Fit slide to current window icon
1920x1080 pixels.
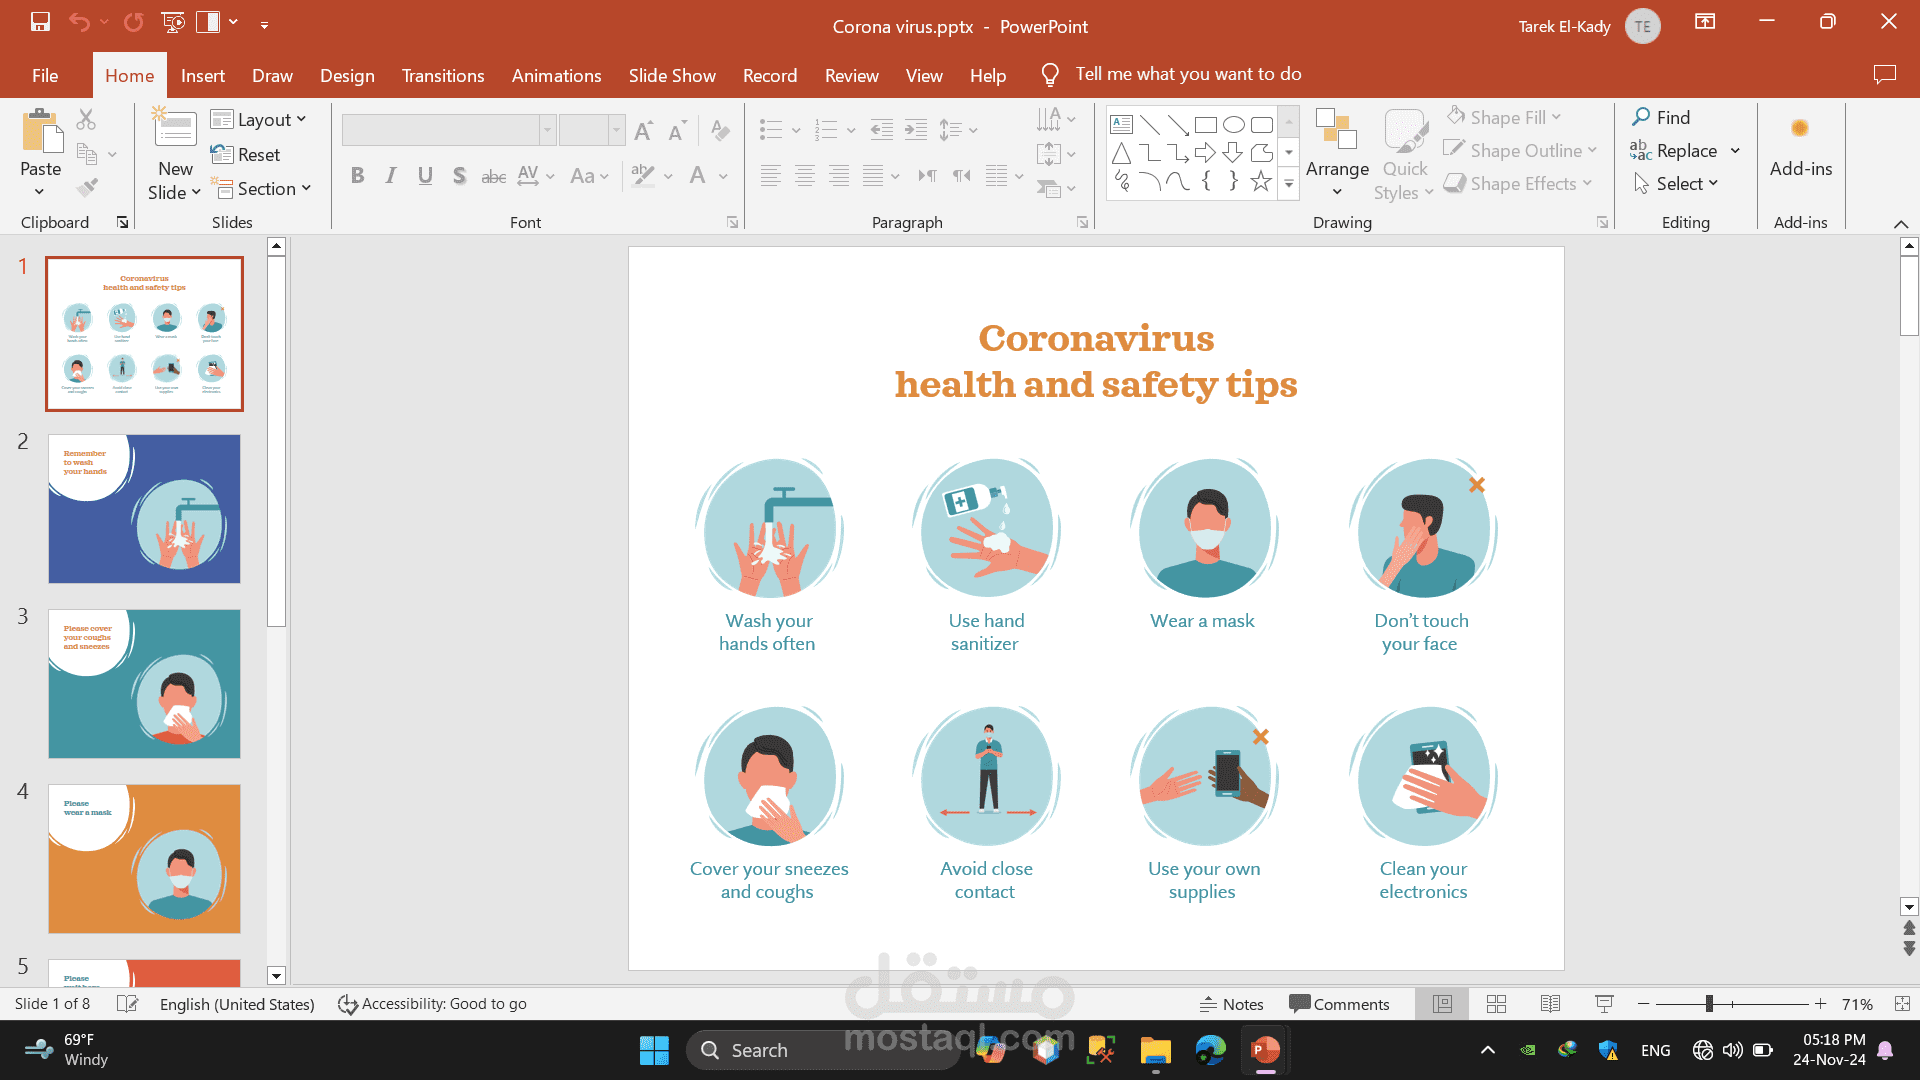(x=1902, y=1004)
